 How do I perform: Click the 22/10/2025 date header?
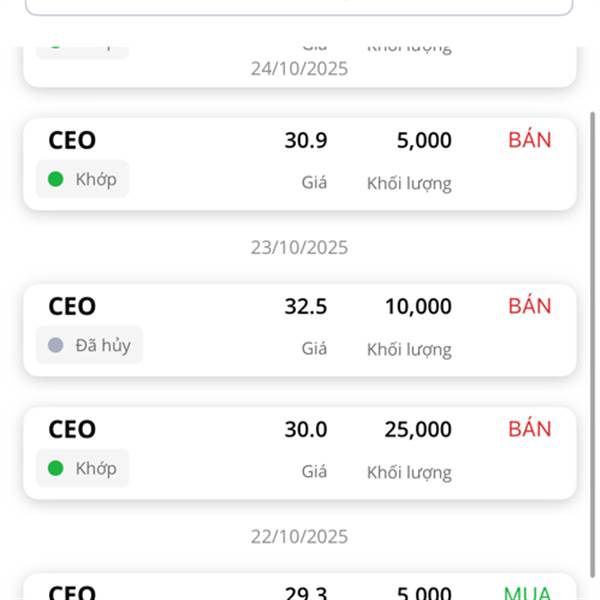[299, 537]
